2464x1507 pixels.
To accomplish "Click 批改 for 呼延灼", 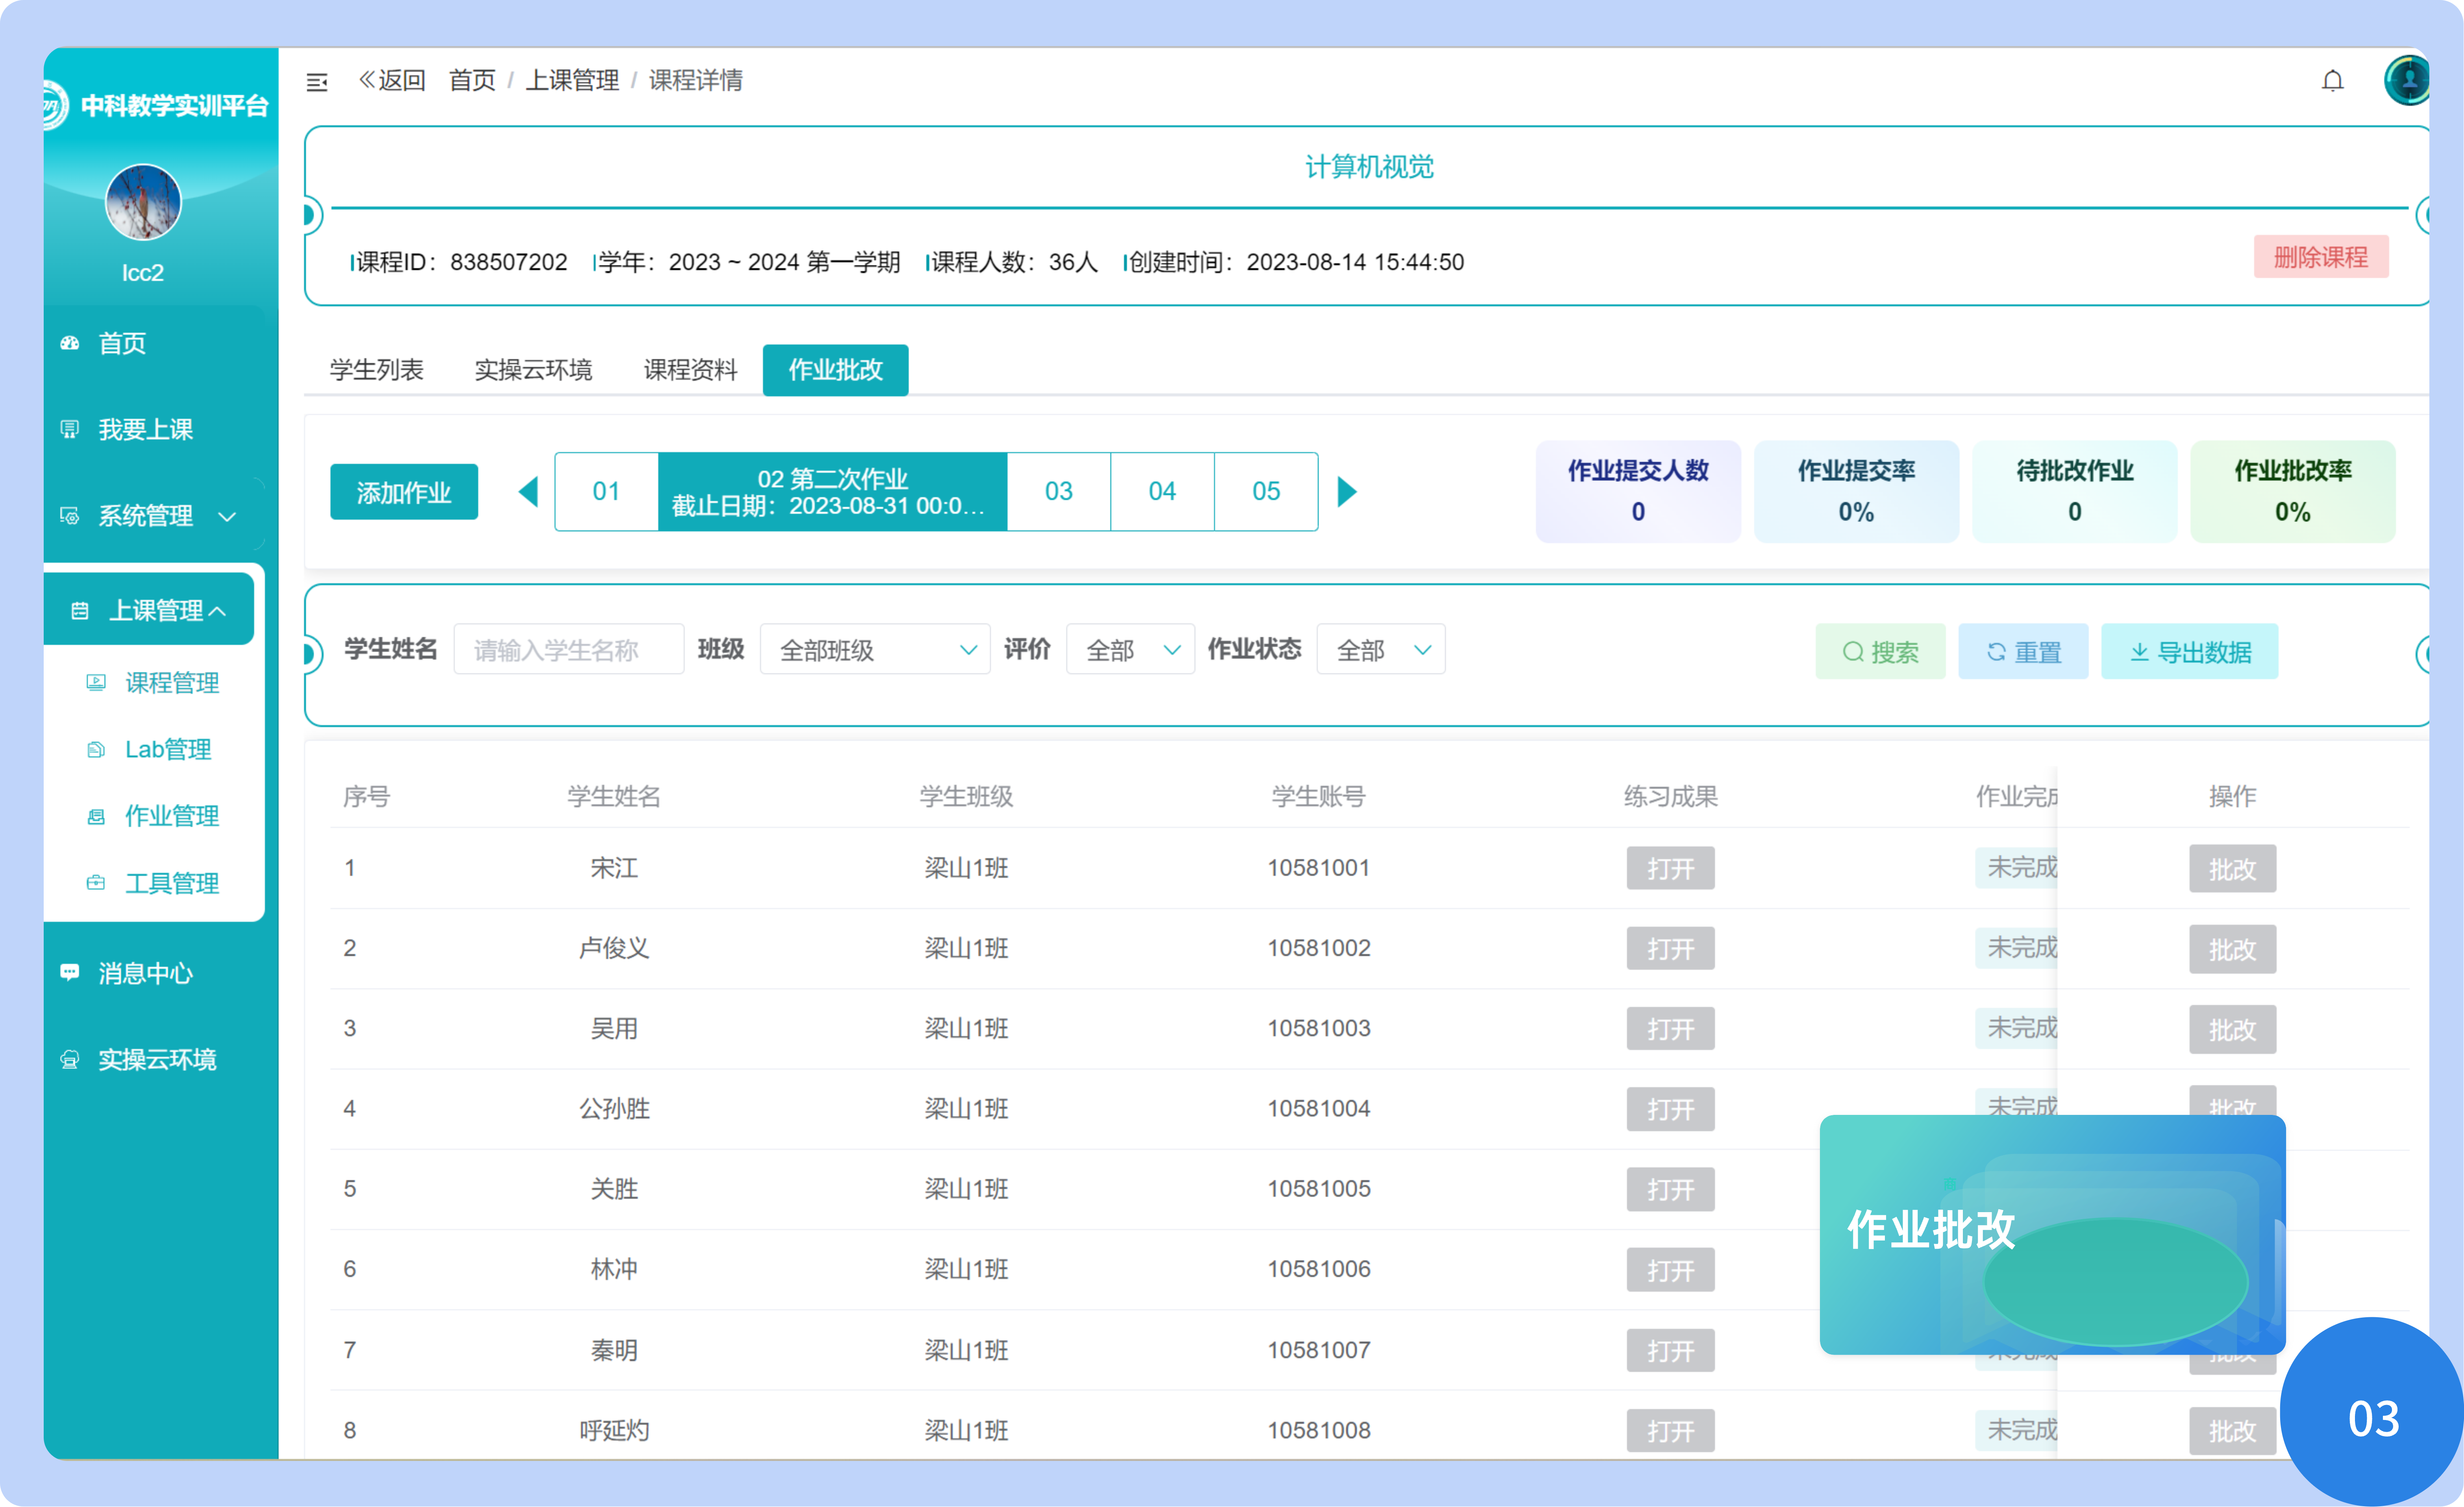I will (2232, 1431).
